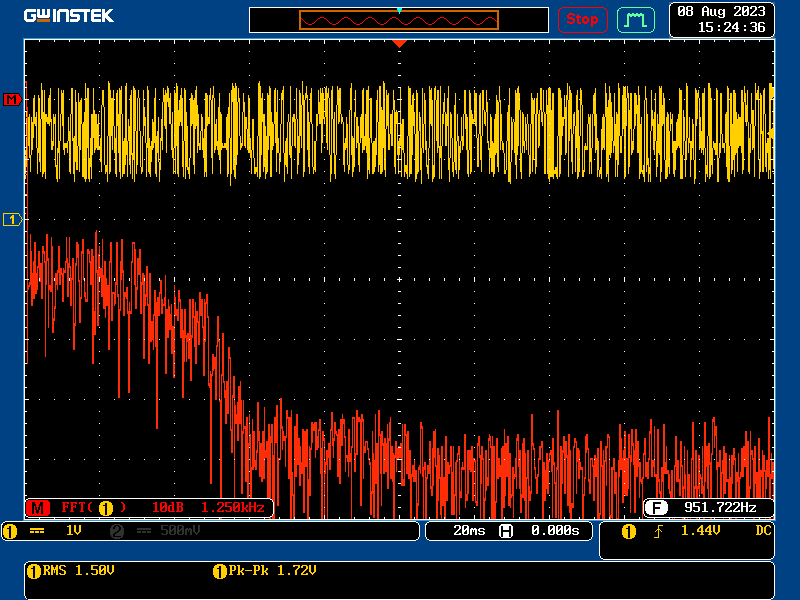Click the Pk-Pk 1.72V measurement readout
The width and height of the screenshot is (800, 600).
pyautogui.click(x=272, y=570)
